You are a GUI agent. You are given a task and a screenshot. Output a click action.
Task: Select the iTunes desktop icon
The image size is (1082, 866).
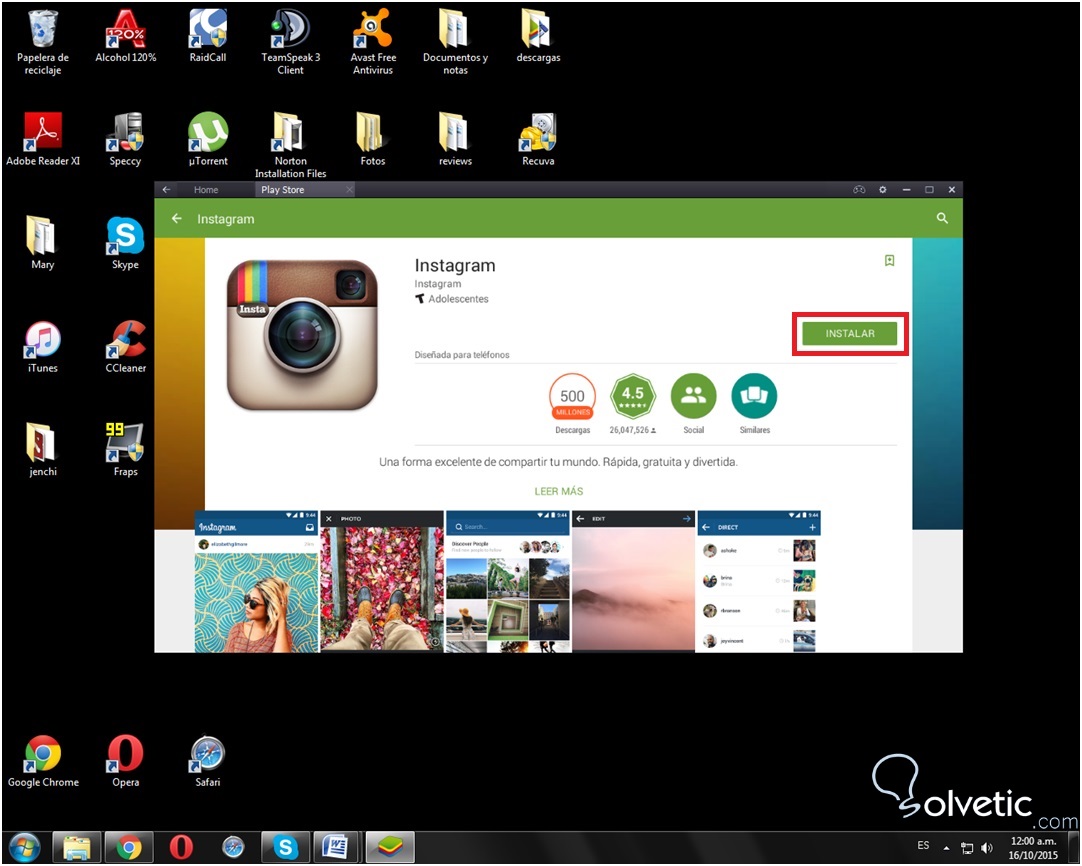(x=43, y=347)
